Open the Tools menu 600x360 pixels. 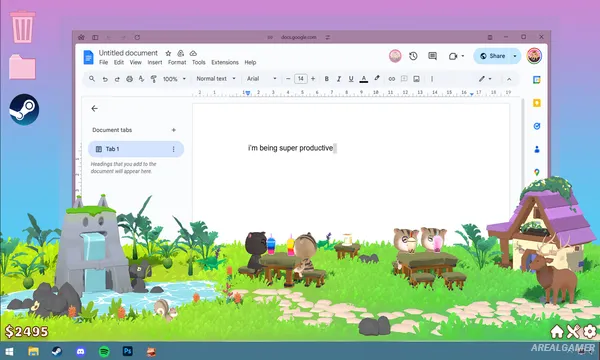coord(199,62)
